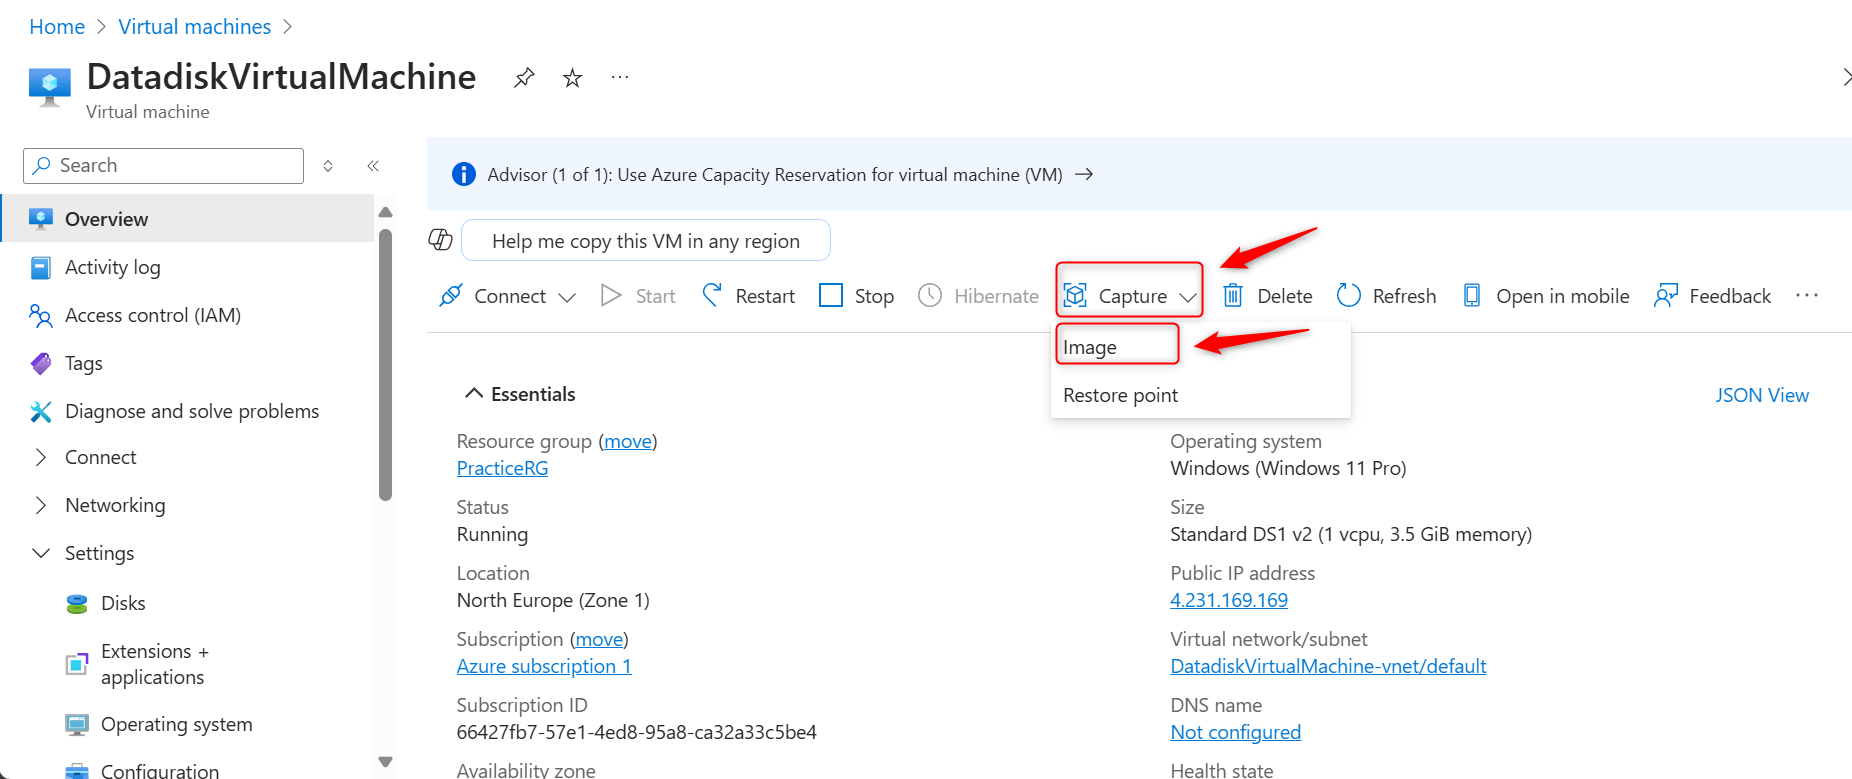Click the Extensions + applications icon

(77, 664)
